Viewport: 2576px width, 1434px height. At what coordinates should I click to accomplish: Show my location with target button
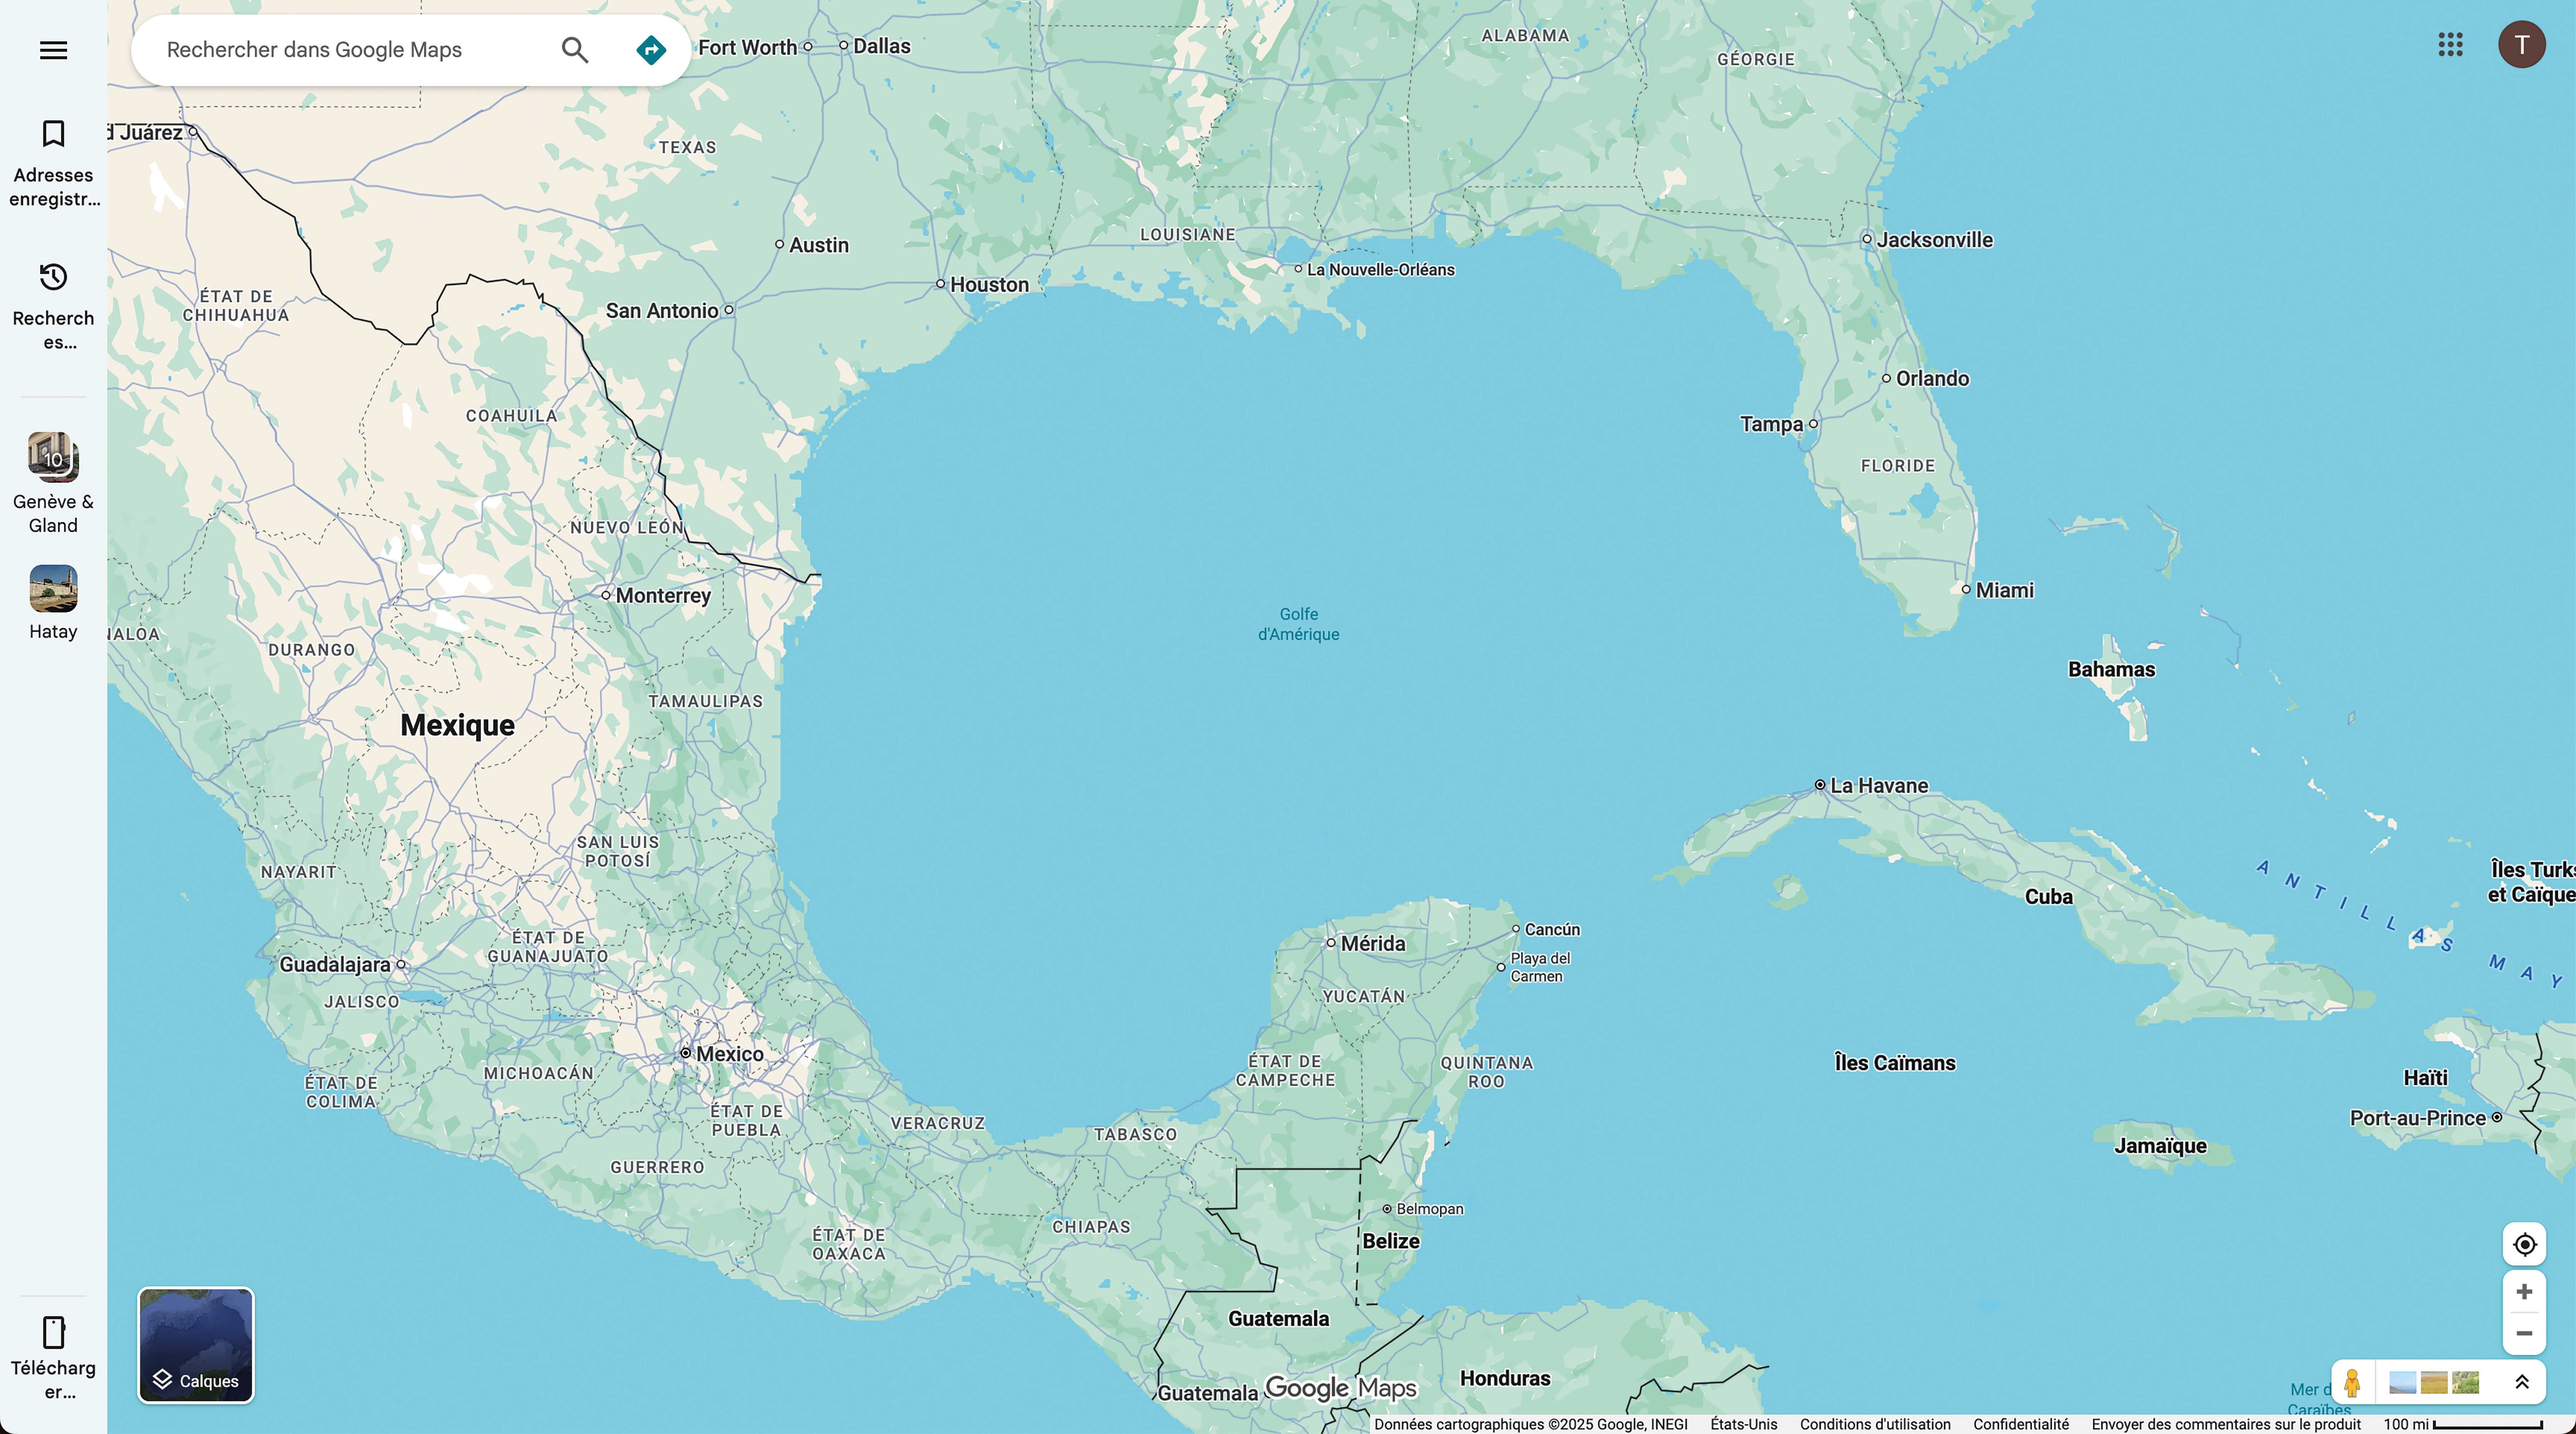point(2524,1244)
